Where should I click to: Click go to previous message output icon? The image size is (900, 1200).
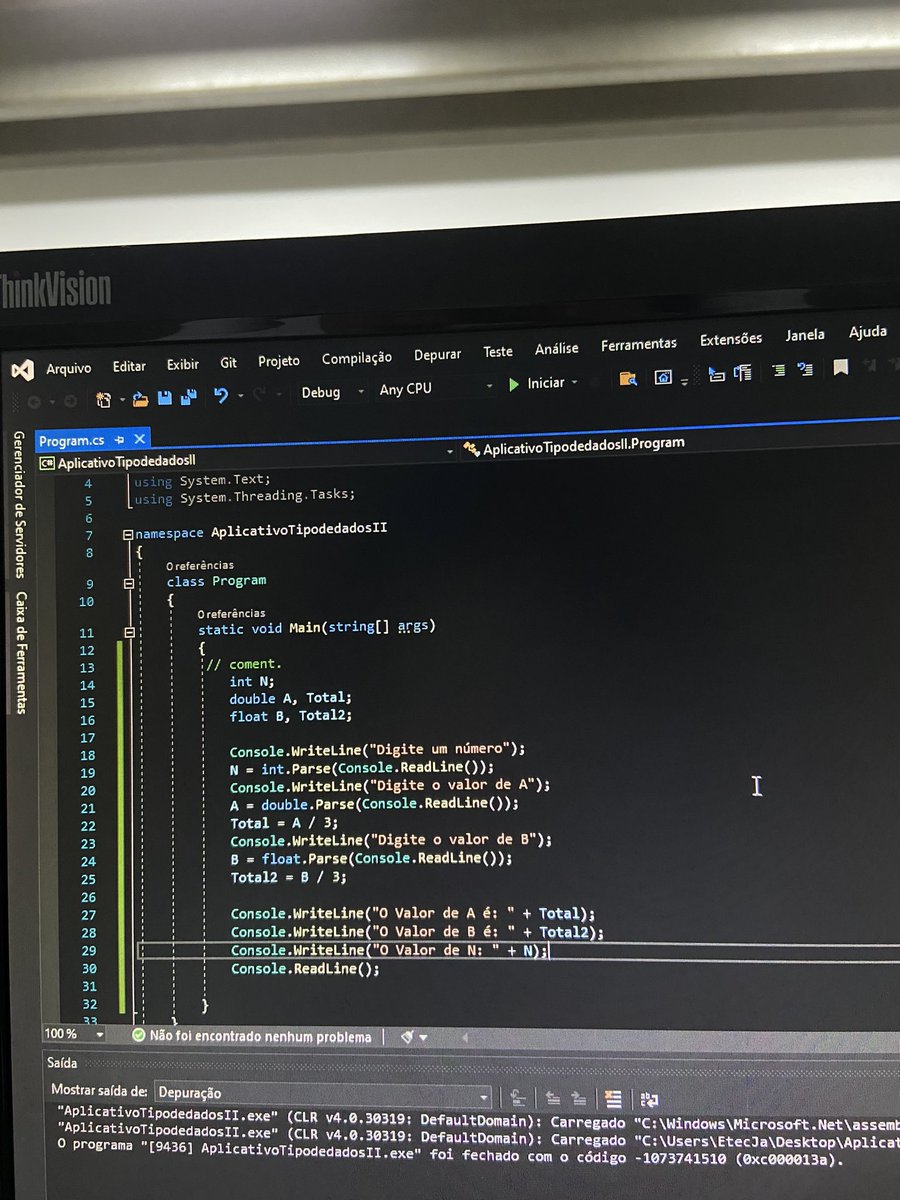coord(551,1097)
